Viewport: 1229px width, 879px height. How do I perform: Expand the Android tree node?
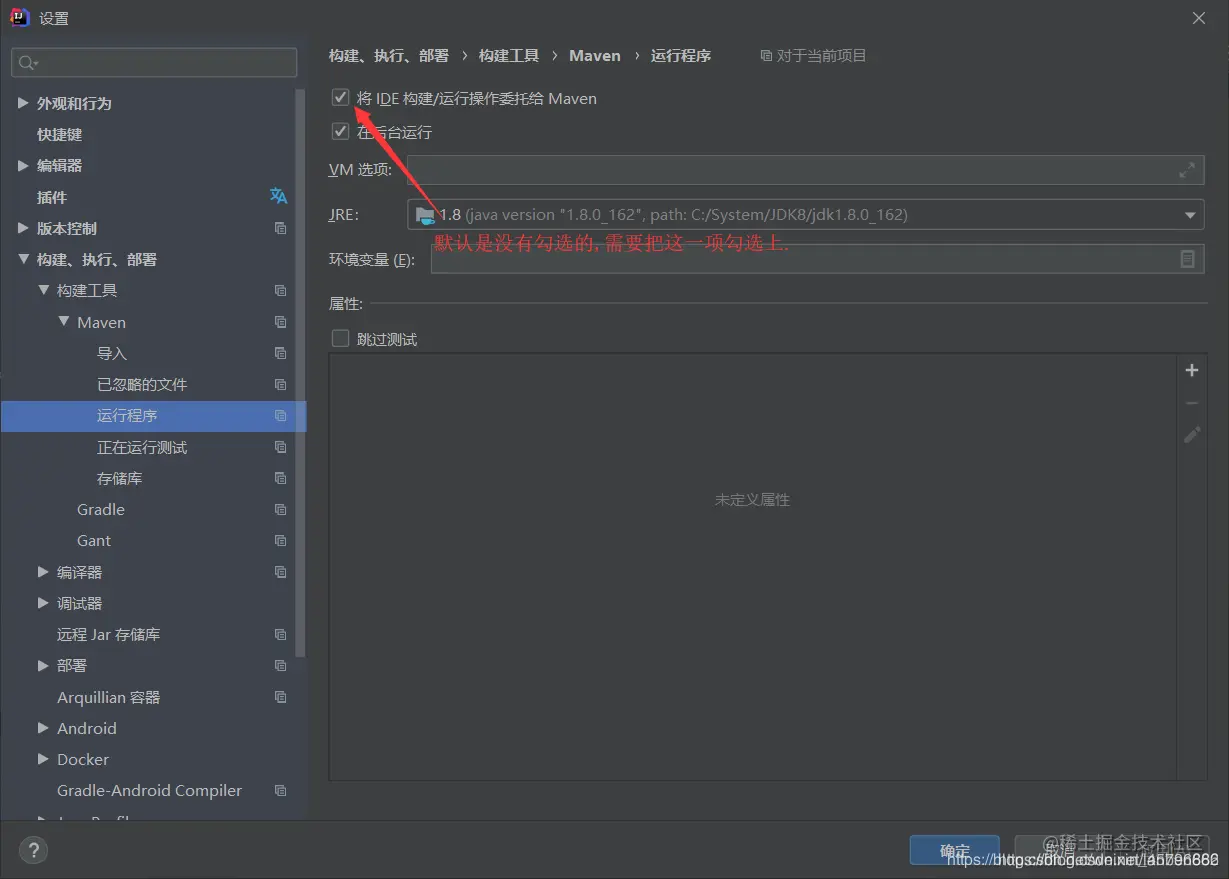[x=43, y=728]
